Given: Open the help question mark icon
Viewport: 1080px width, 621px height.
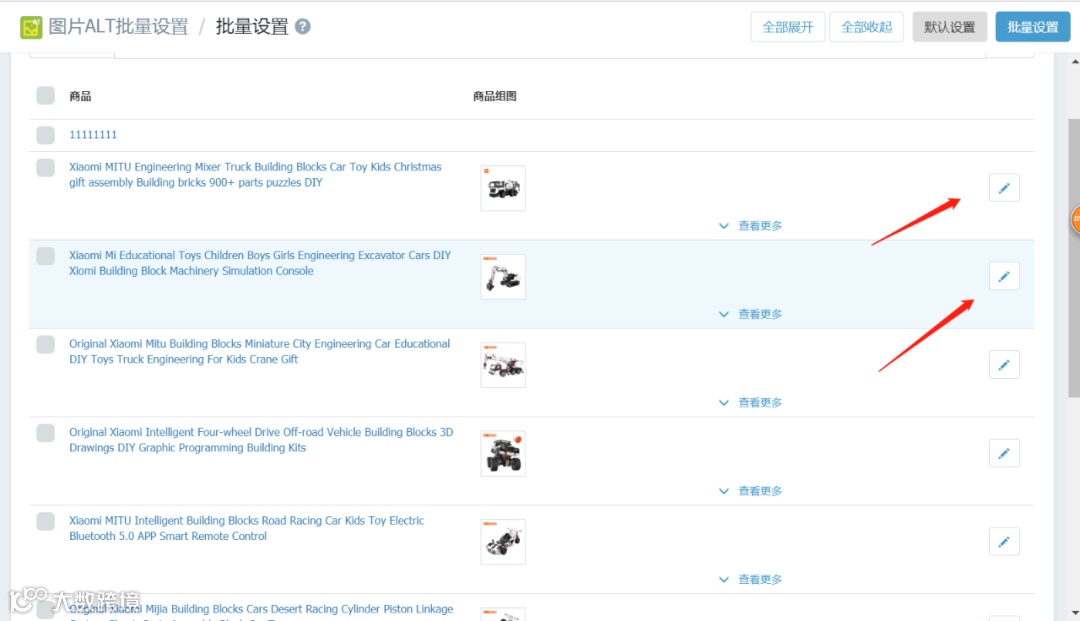Looking at the screenshot, I should pyautogui.click(x=302, y=26).
